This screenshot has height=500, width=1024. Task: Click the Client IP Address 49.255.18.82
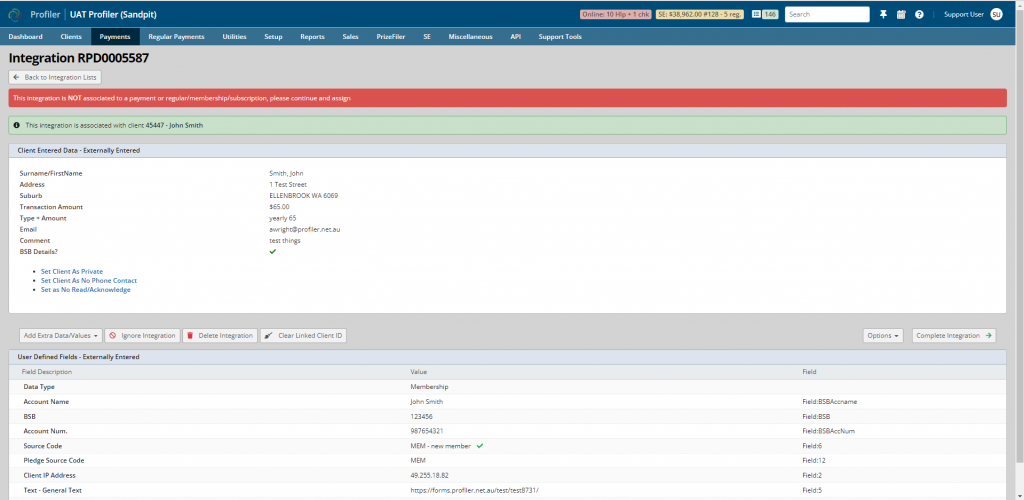point(429,475)
